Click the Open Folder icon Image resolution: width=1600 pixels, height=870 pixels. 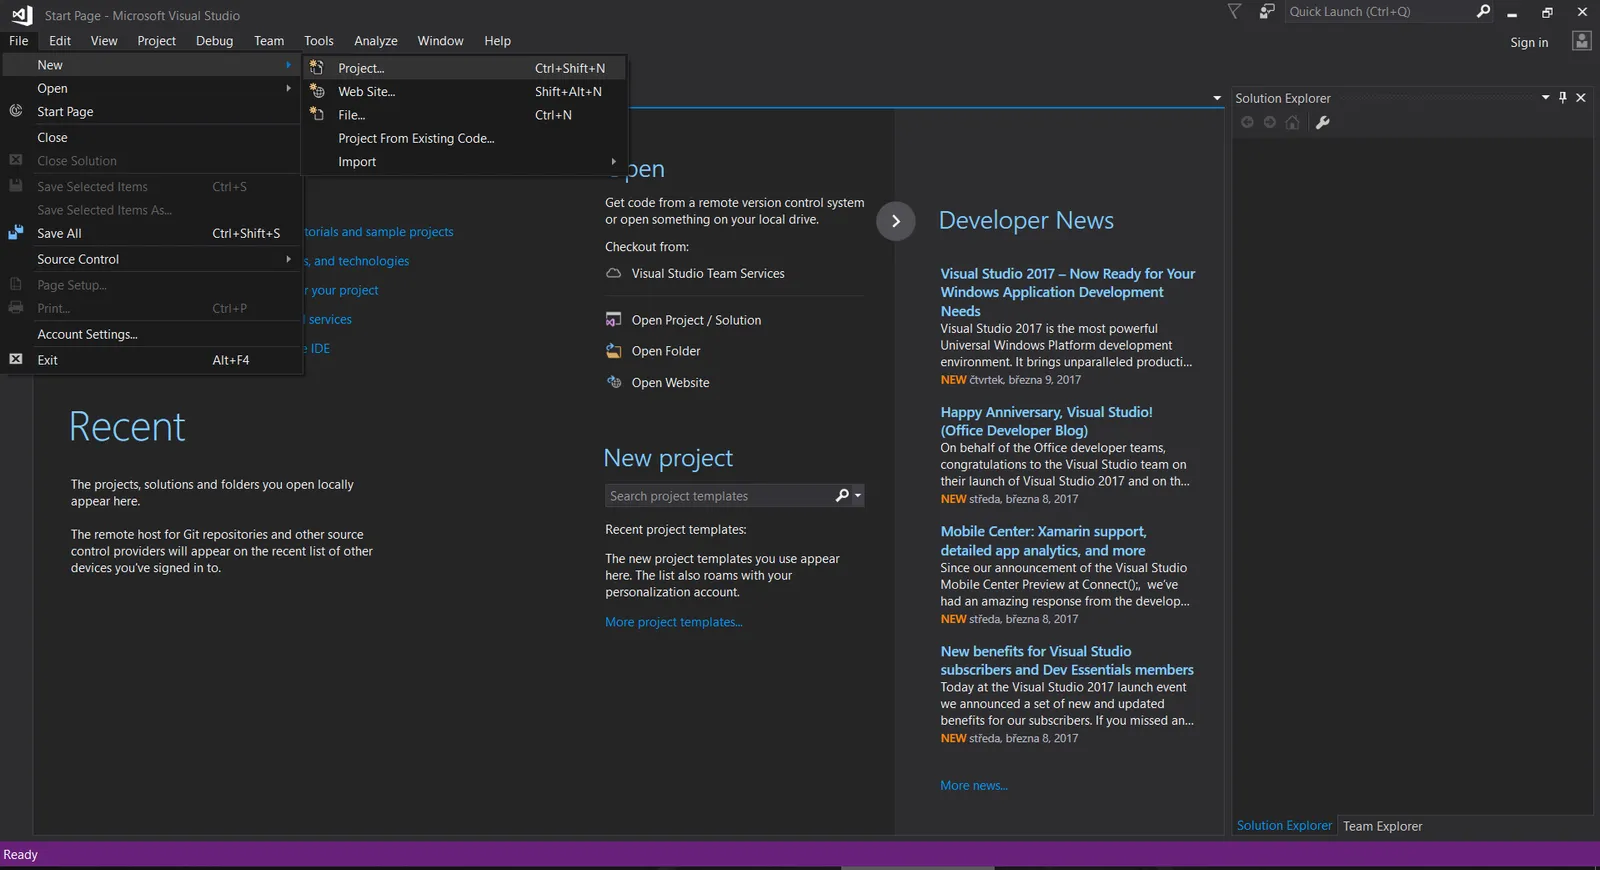click(613, 350)
